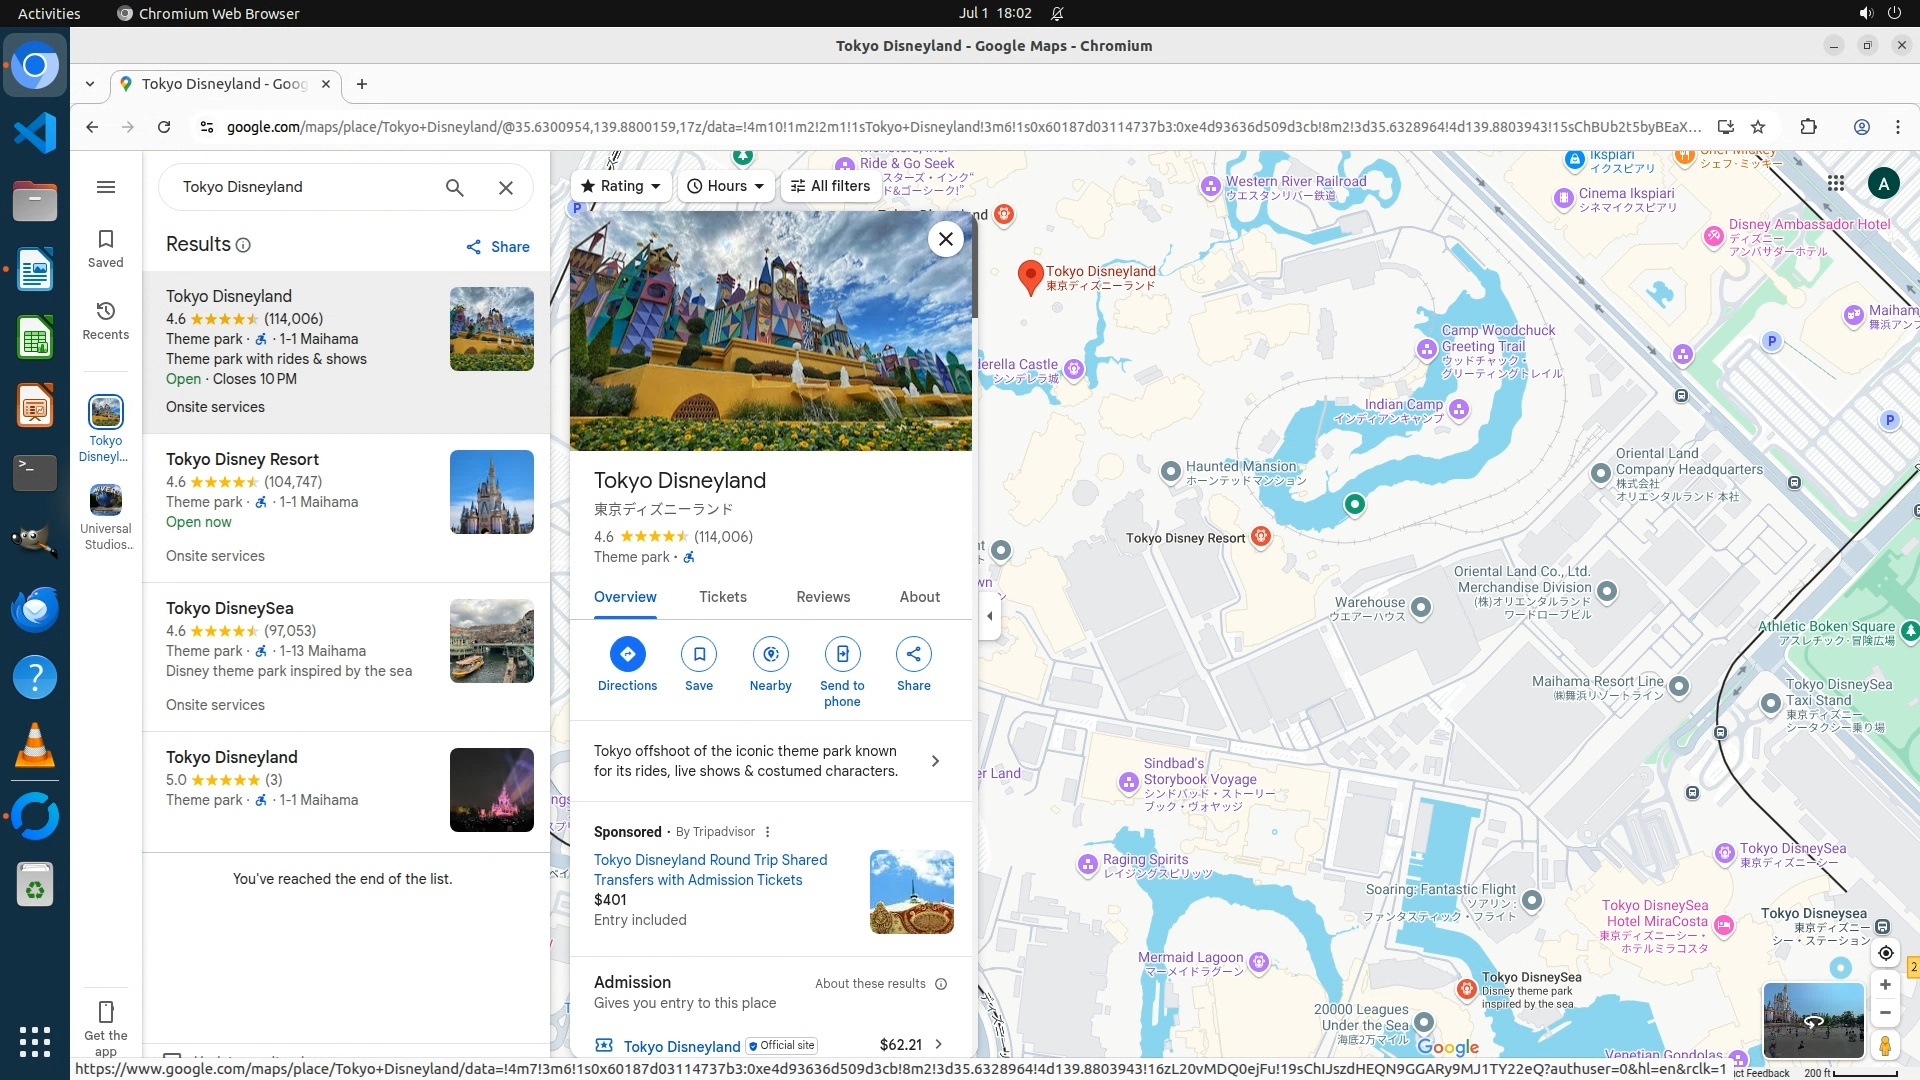Open the Hours filter dropdown
The width and height of the screenshot is (1920, 1080).
pyautogui.click(x=727, y=186)
